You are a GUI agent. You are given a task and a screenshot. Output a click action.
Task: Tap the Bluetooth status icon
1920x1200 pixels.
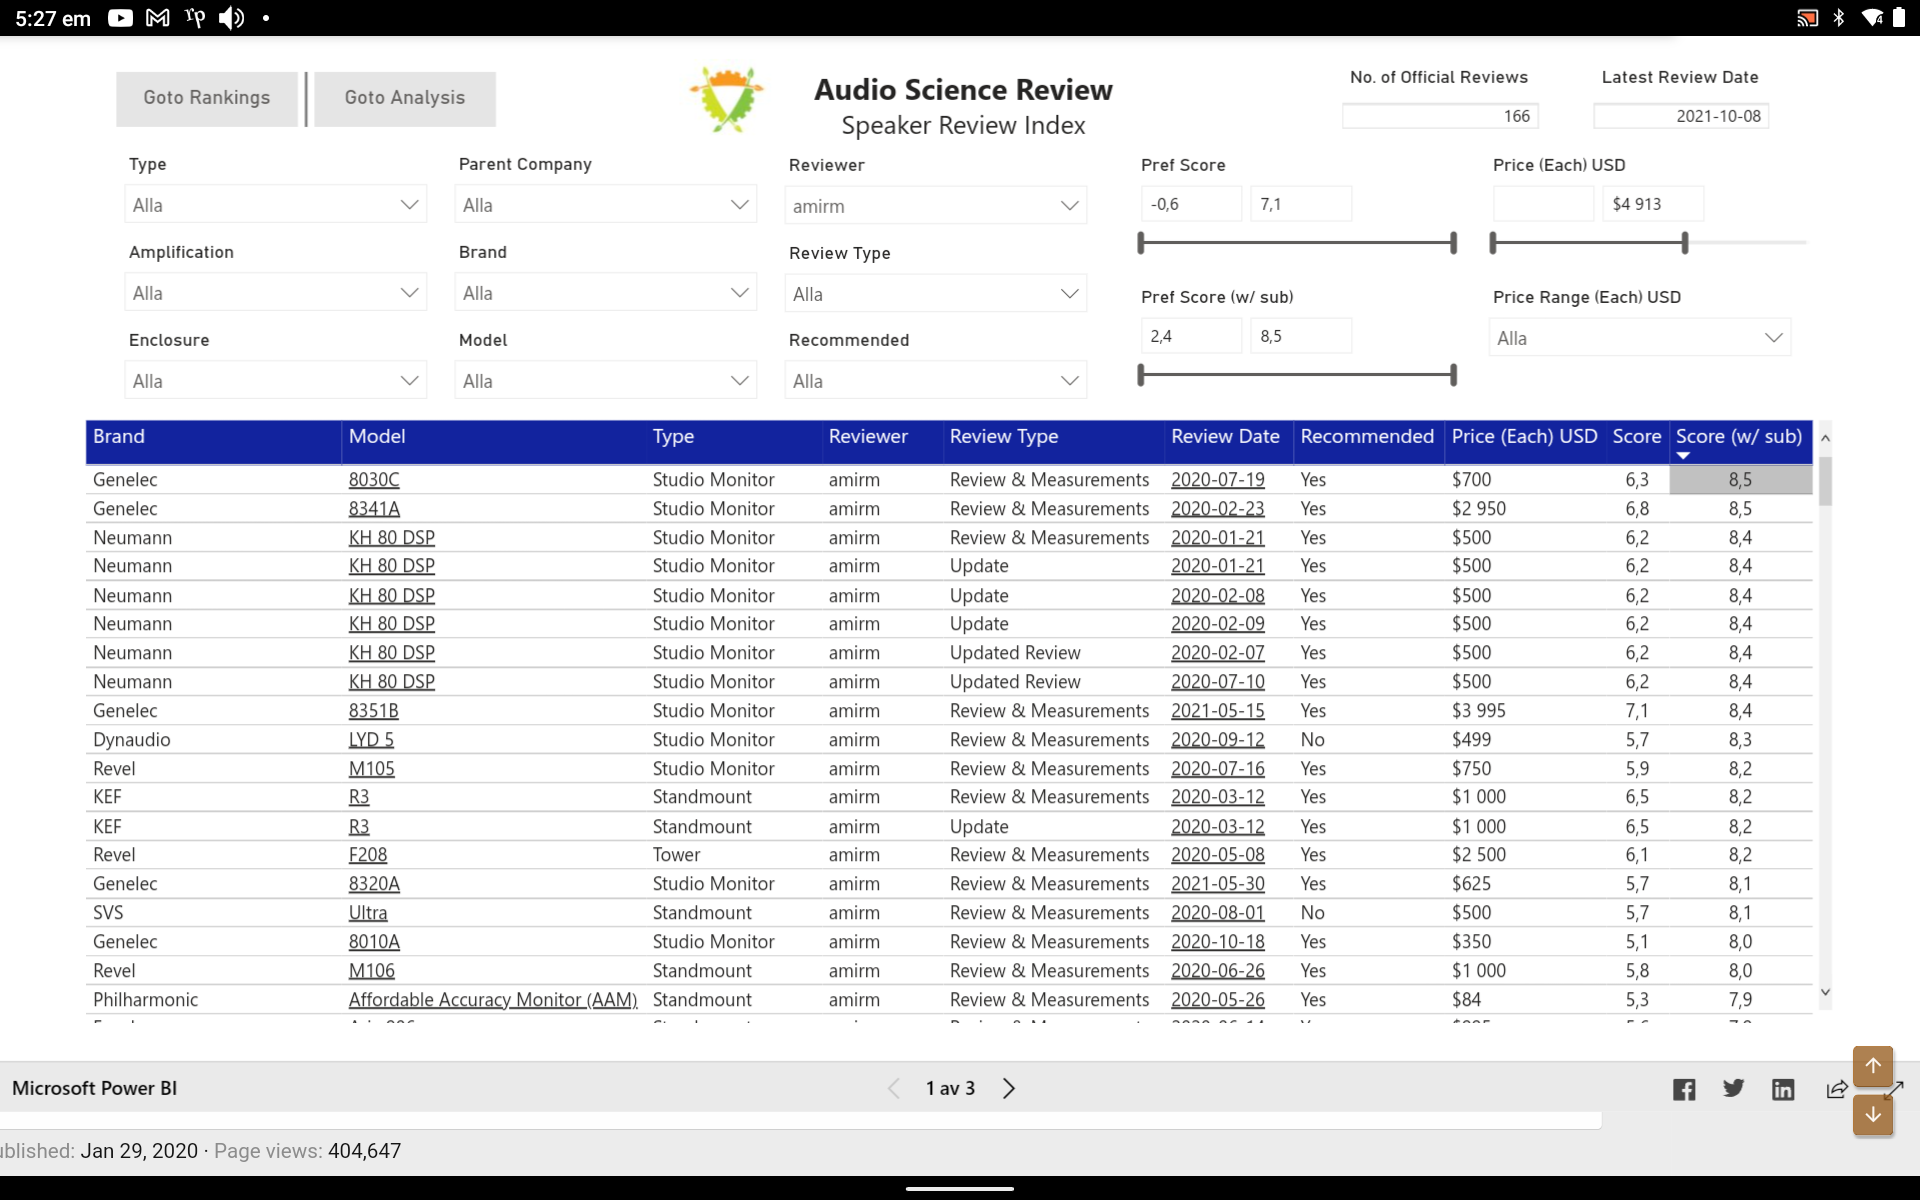[1839, 18]
